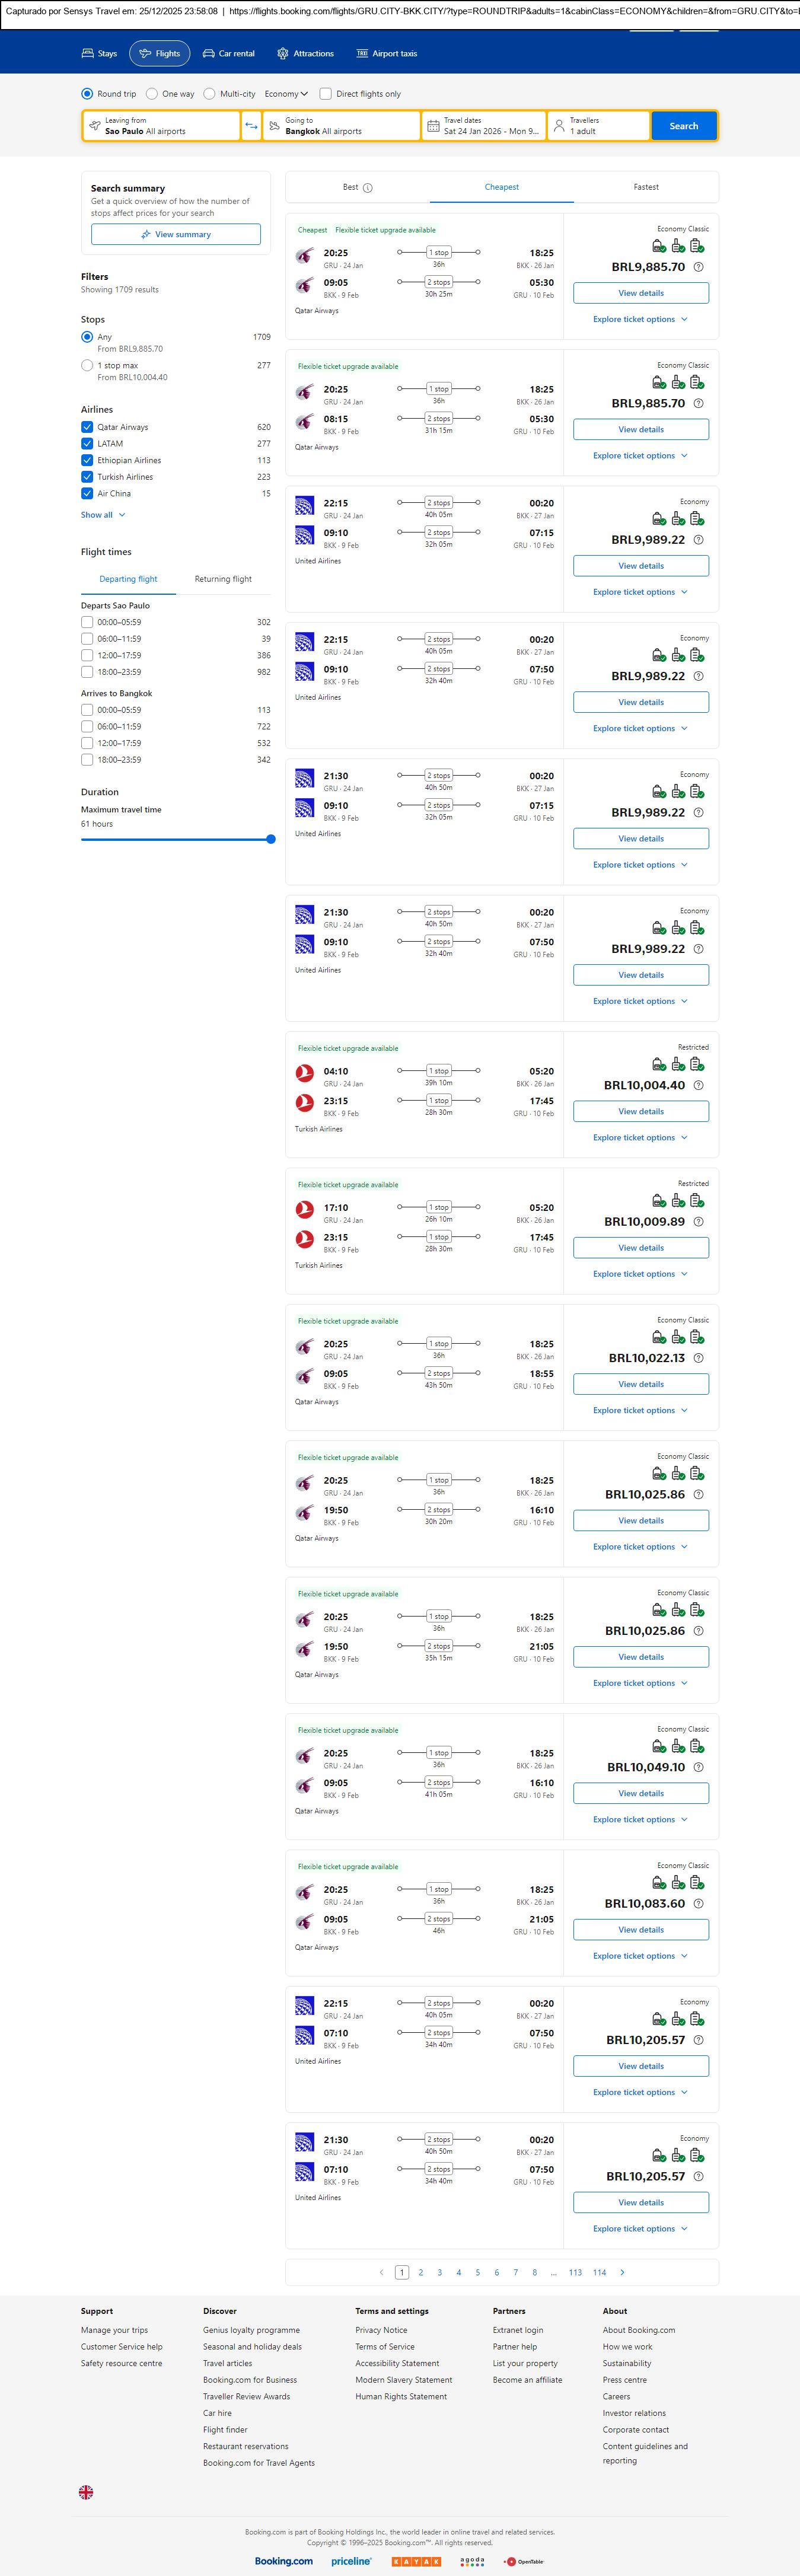Expand ticket options for BRL10,009.89 flight
The image size is (800, 2576).
coord(640,1274)
